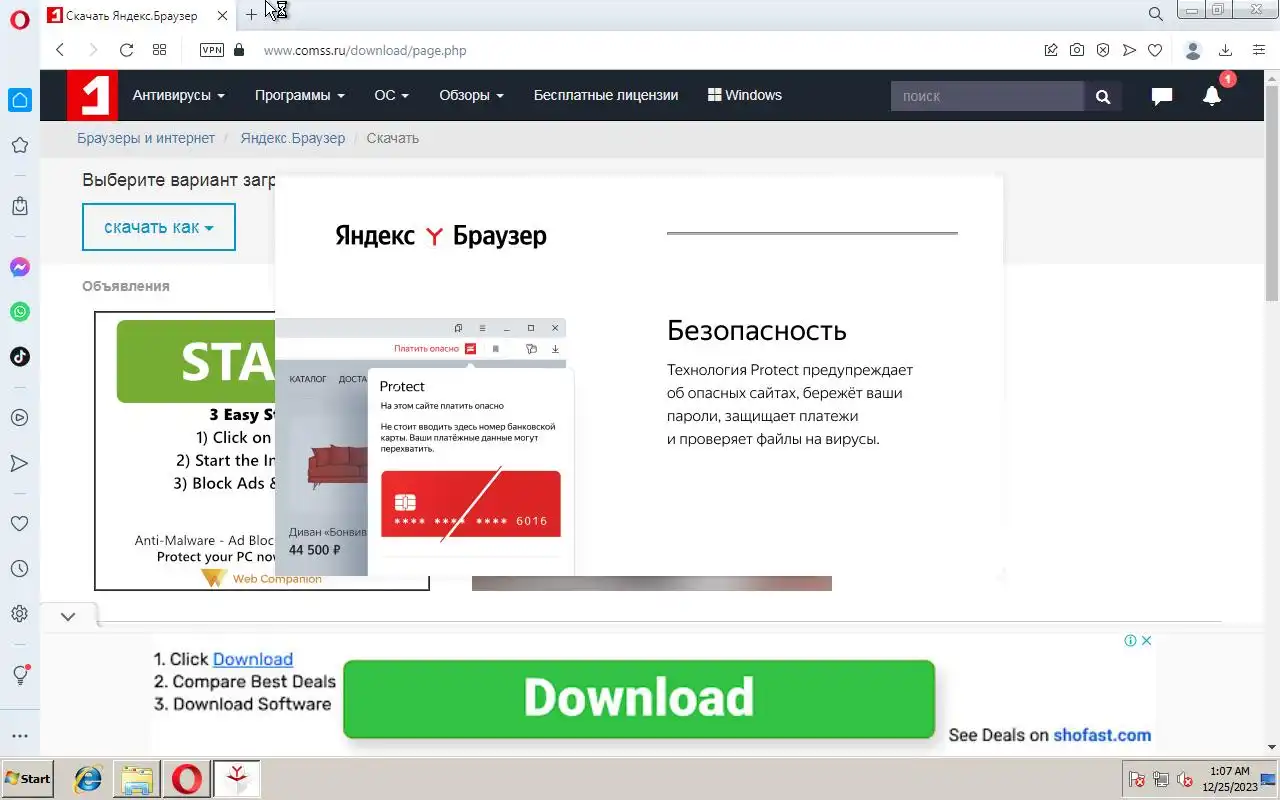This screenshot has width=1280, height=800.
Task: Open Windows Explorer folder in taskbar
Action: tap(137, 779)
